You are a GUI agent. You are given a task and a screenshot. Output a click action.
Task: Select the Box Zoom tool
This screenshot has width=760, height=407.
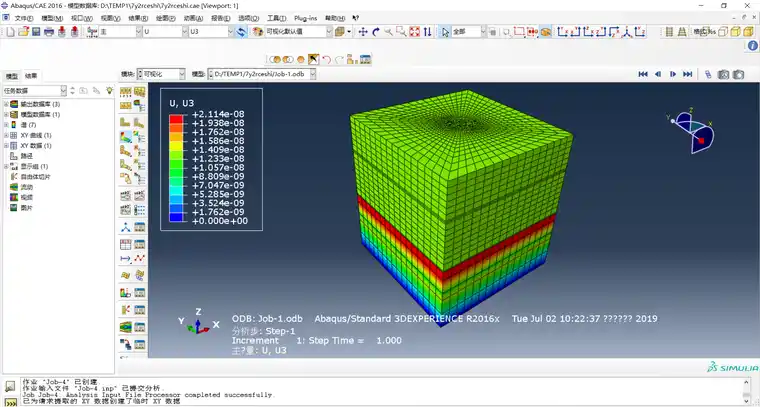401,32
